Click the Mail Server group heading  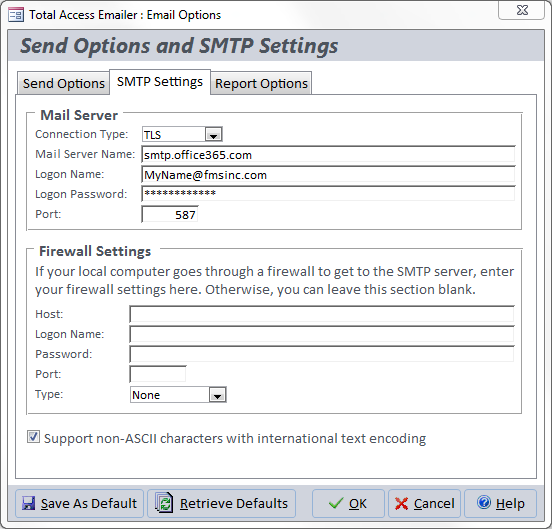tap(79, 115)
